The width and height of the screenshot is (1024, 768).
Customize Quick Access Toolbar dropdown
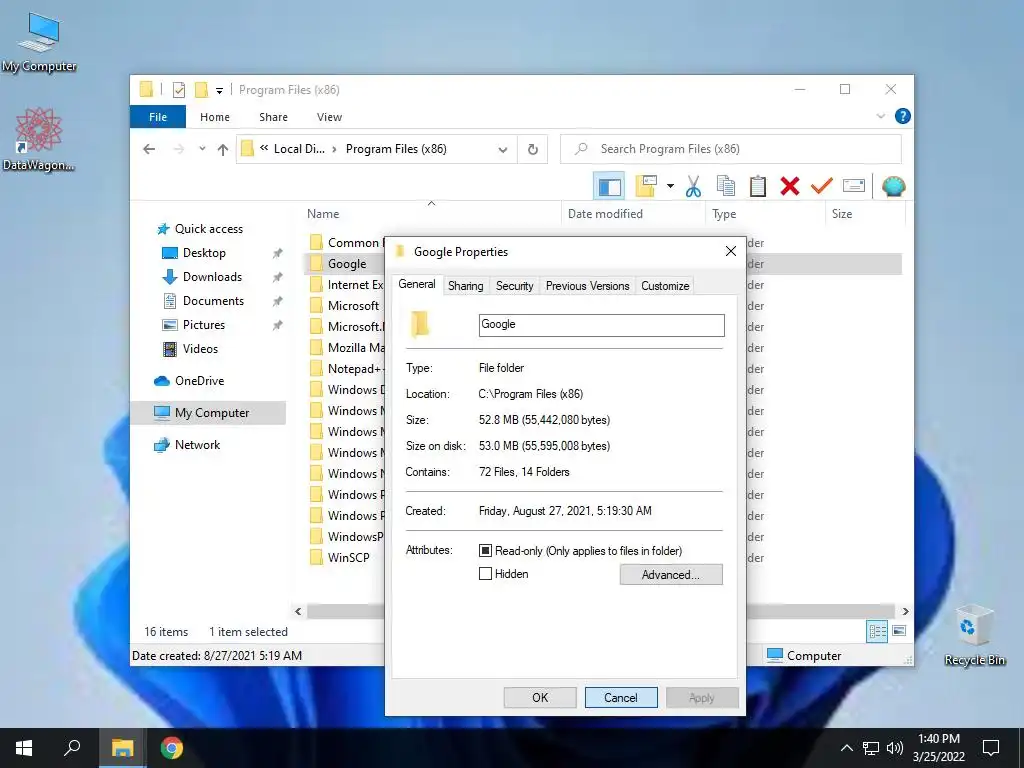(219, 91)
